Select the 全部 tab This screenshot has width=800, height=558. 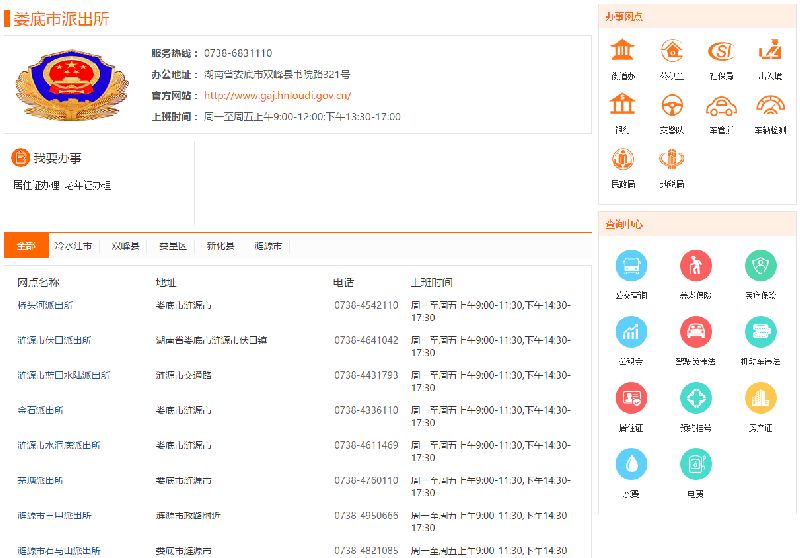pyautogui.click(x=26, y=246)
